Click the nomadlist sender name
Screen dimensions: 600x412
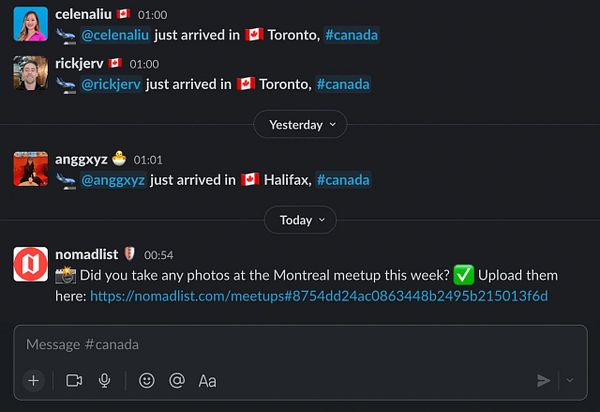(88, 255)
